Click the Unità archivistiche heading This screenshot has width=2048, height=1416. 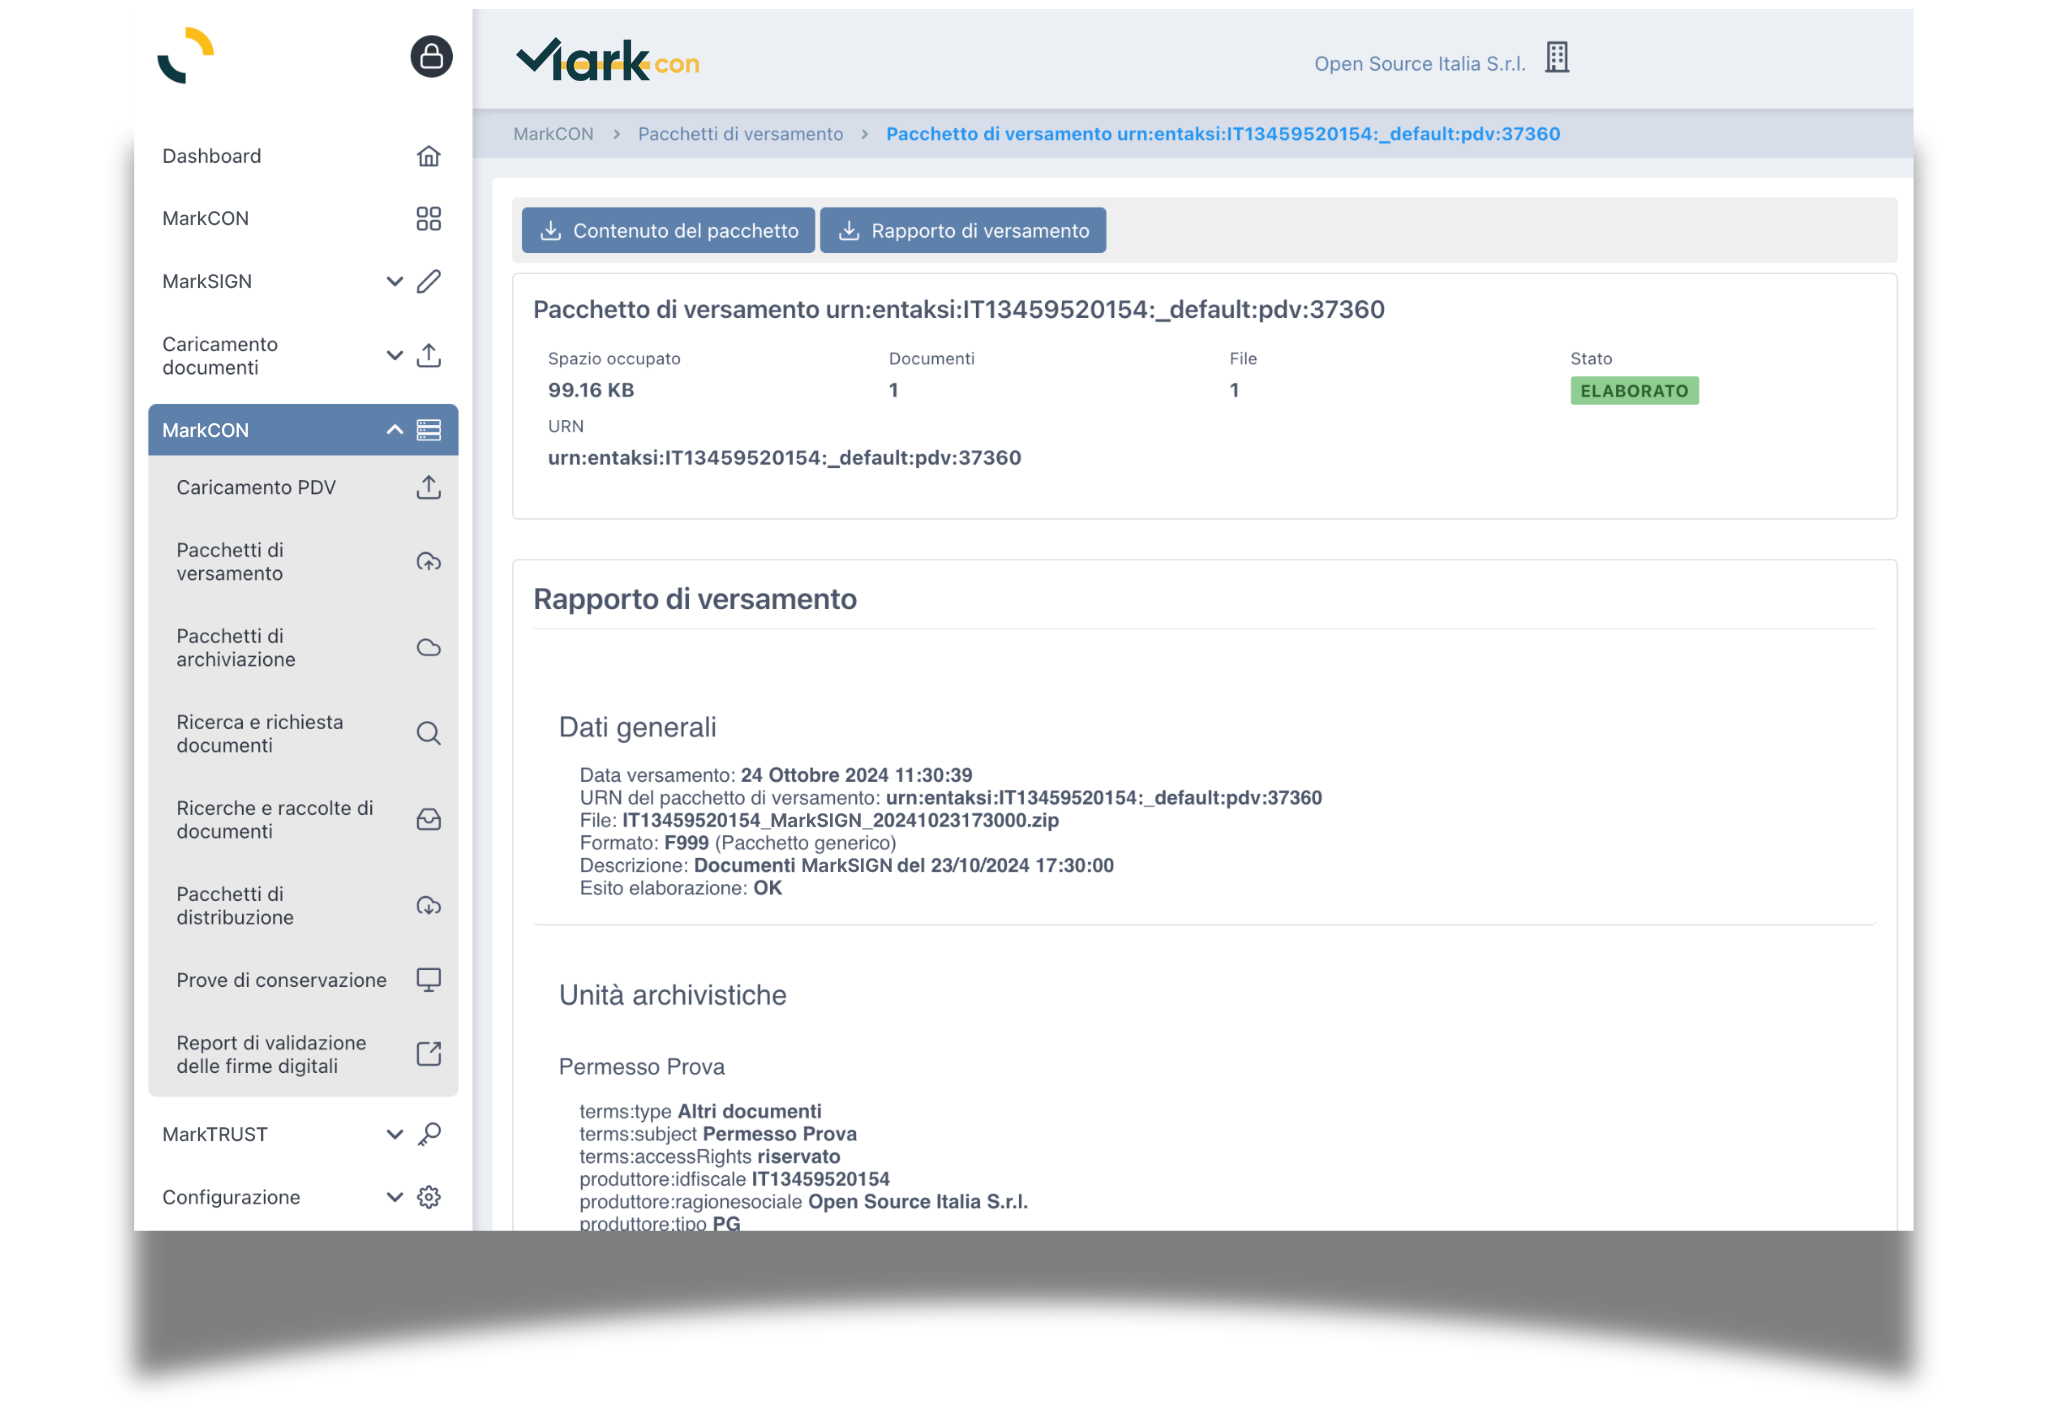pos(673,995)
